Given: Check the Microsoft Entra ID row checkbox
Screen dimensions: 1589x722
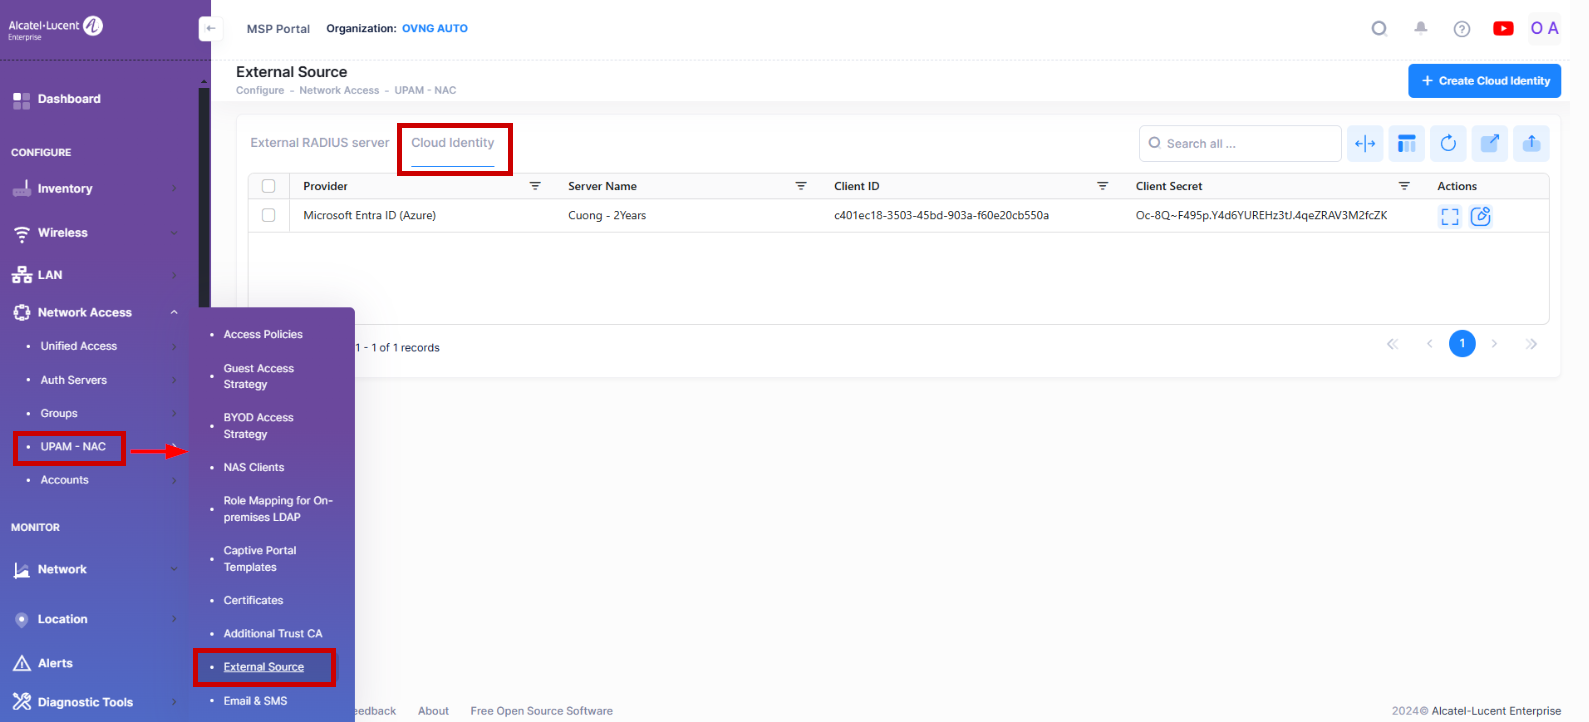Looking at the screenshot, I should pyautogui.click(x=268, y=215).
